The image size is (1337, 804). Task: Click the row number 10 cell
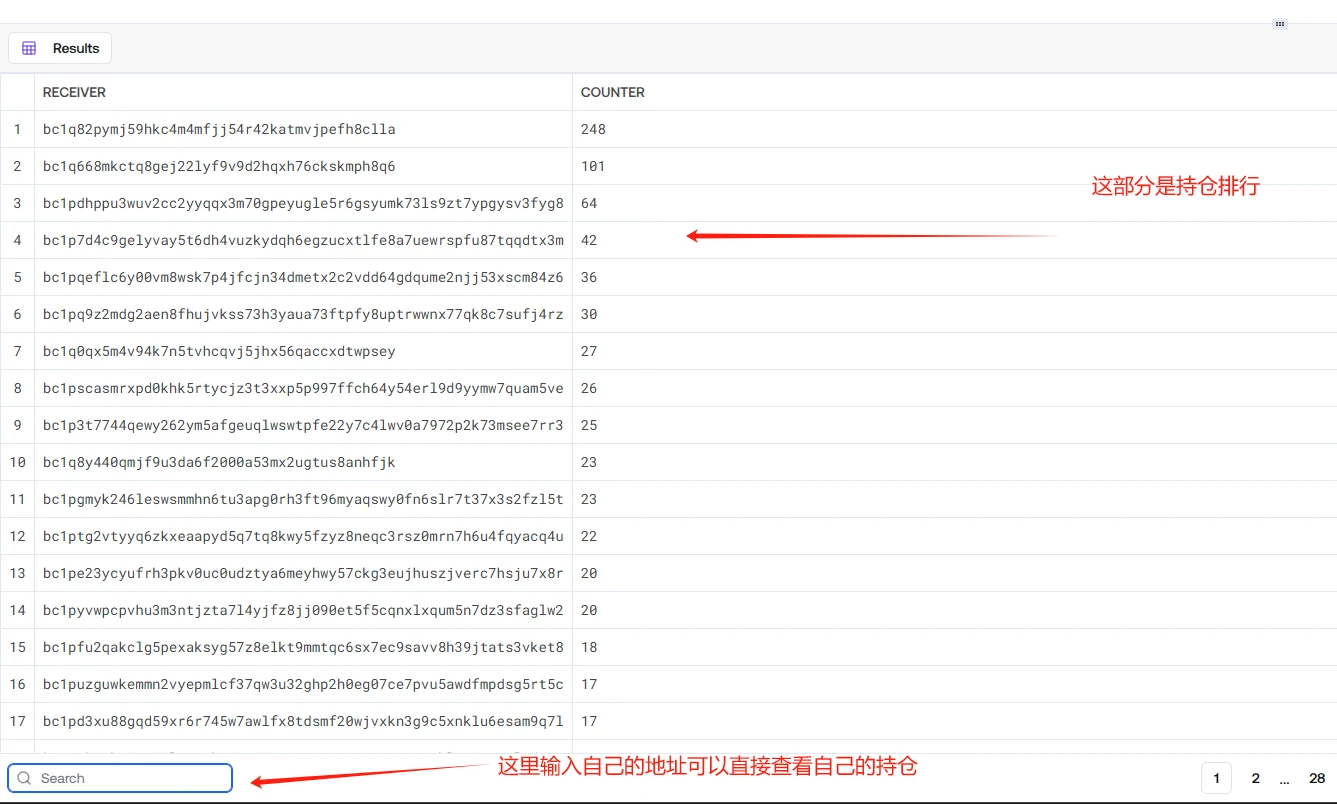(17, 462)
